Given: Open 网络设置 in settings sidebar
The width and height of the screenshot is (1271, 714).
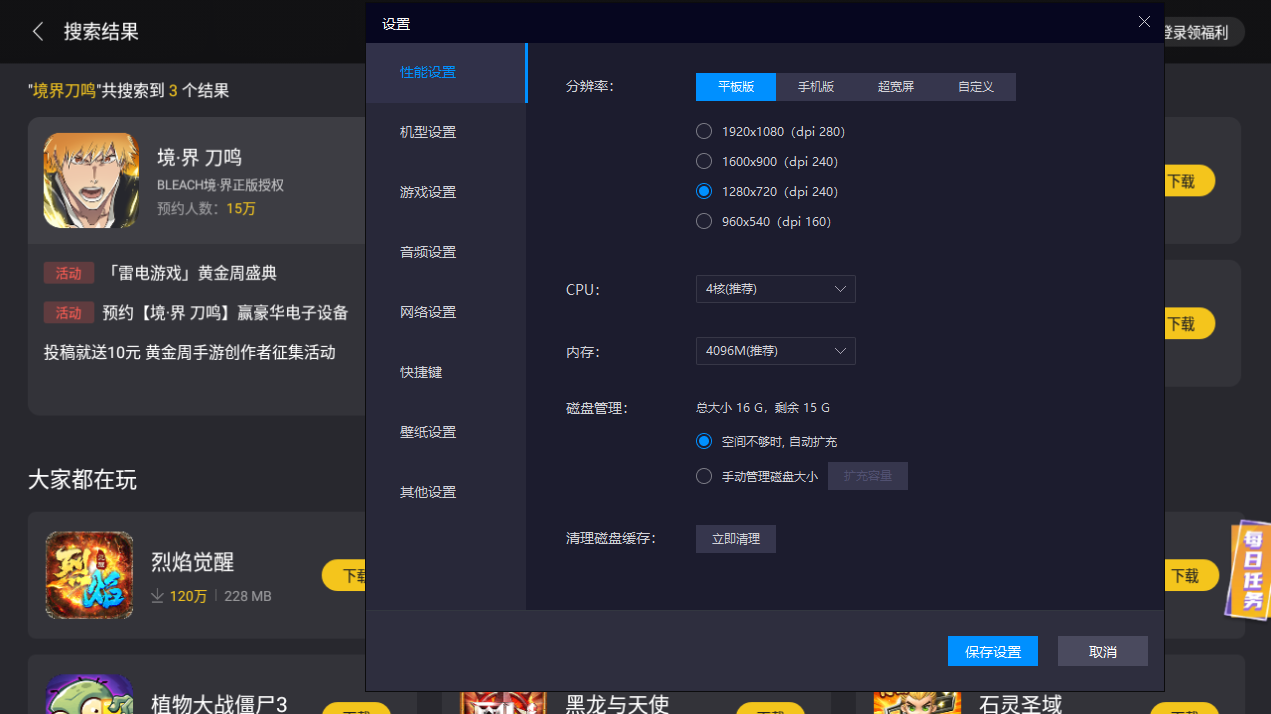Looking at the screenshot, I should pos(446,312).
